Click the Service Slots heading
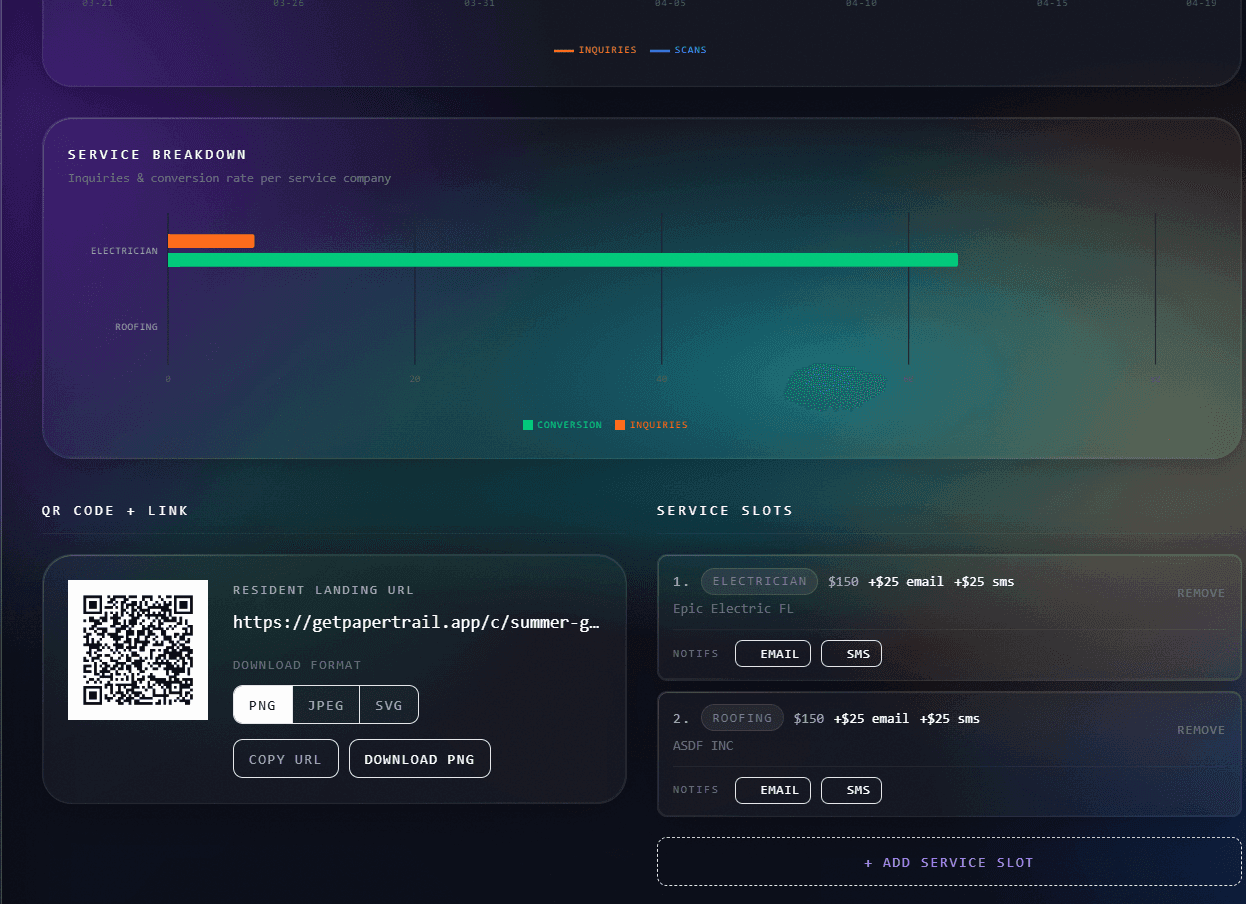 725,511
